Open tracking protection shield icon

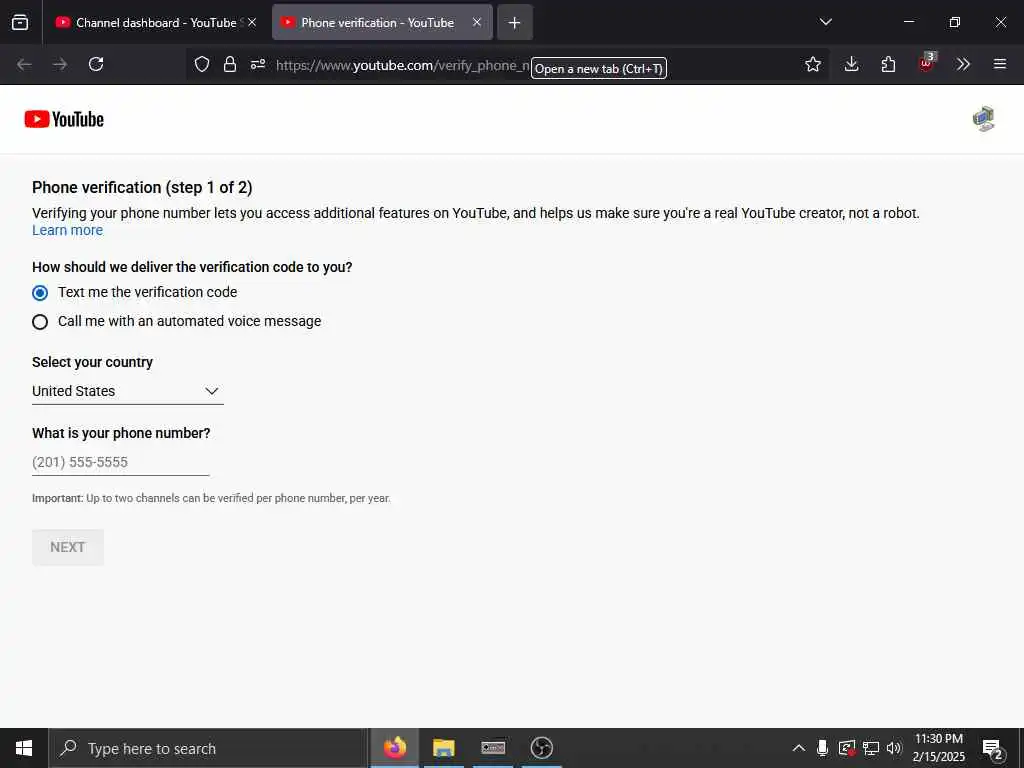point(202,64)
